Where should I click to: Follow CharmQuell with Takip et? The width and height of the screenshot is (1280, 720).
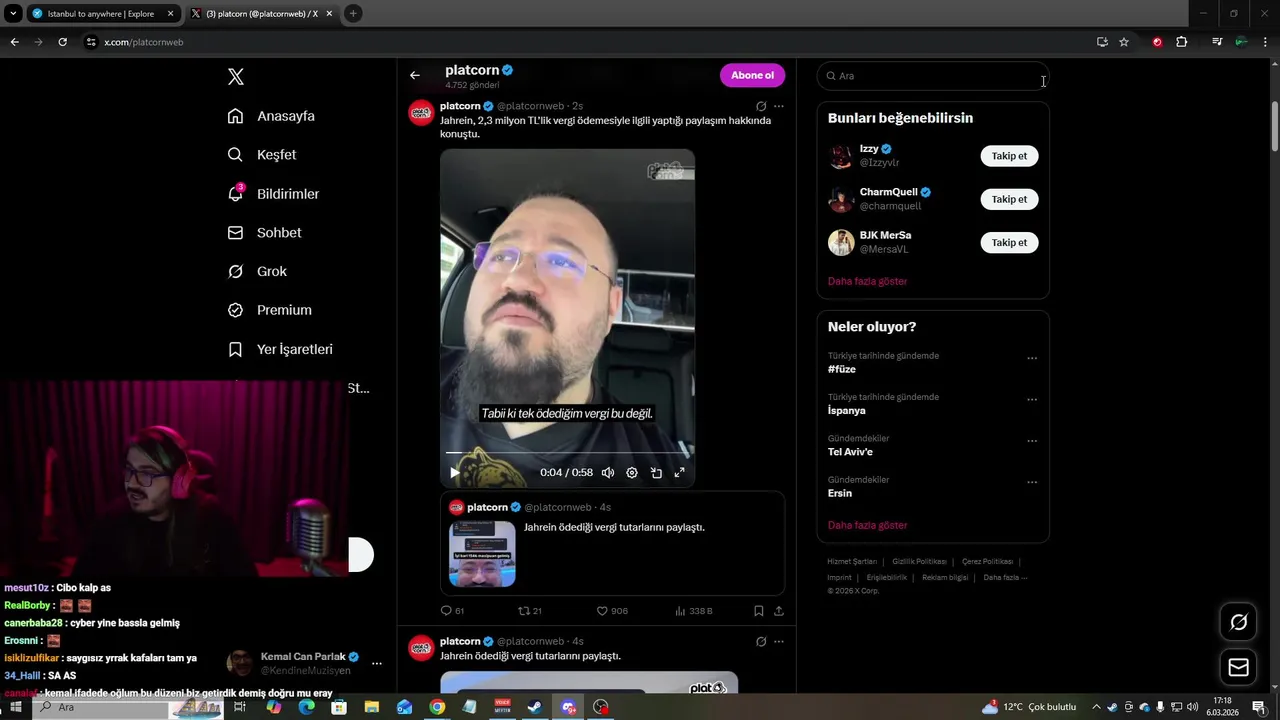point(1009,199)
